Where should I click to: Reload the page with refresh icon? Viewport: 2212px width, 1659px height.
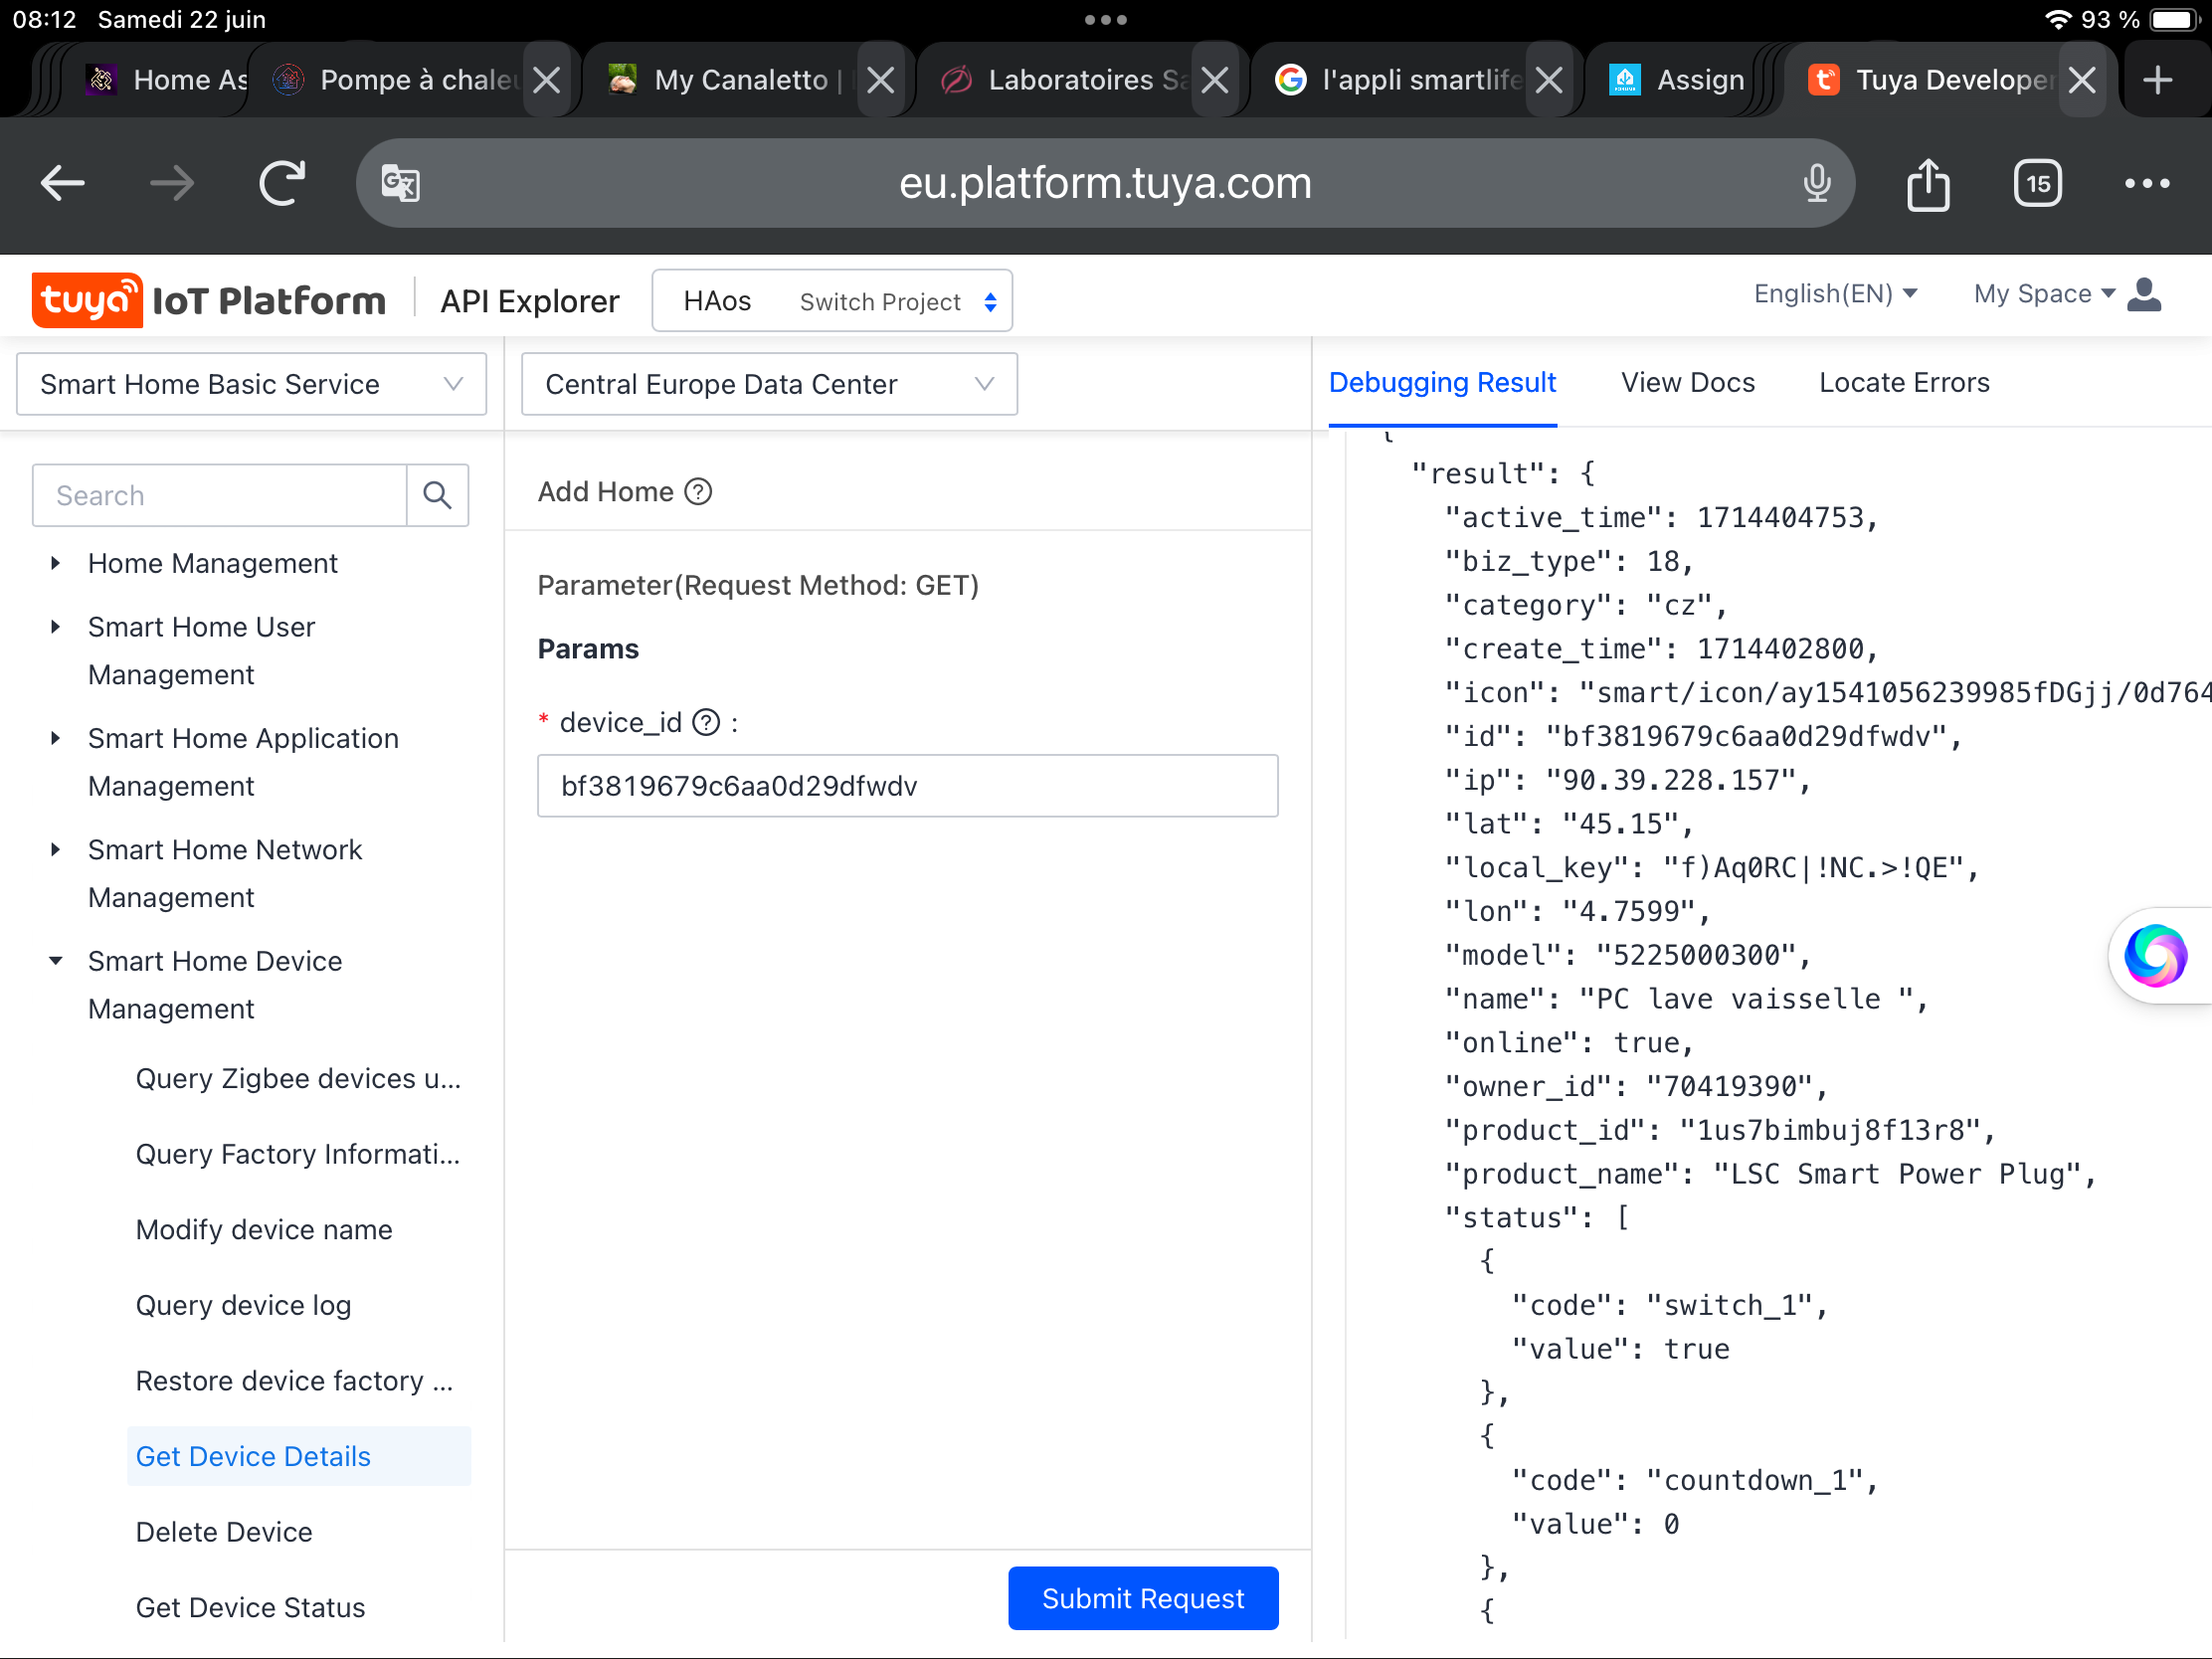[281, 184]
